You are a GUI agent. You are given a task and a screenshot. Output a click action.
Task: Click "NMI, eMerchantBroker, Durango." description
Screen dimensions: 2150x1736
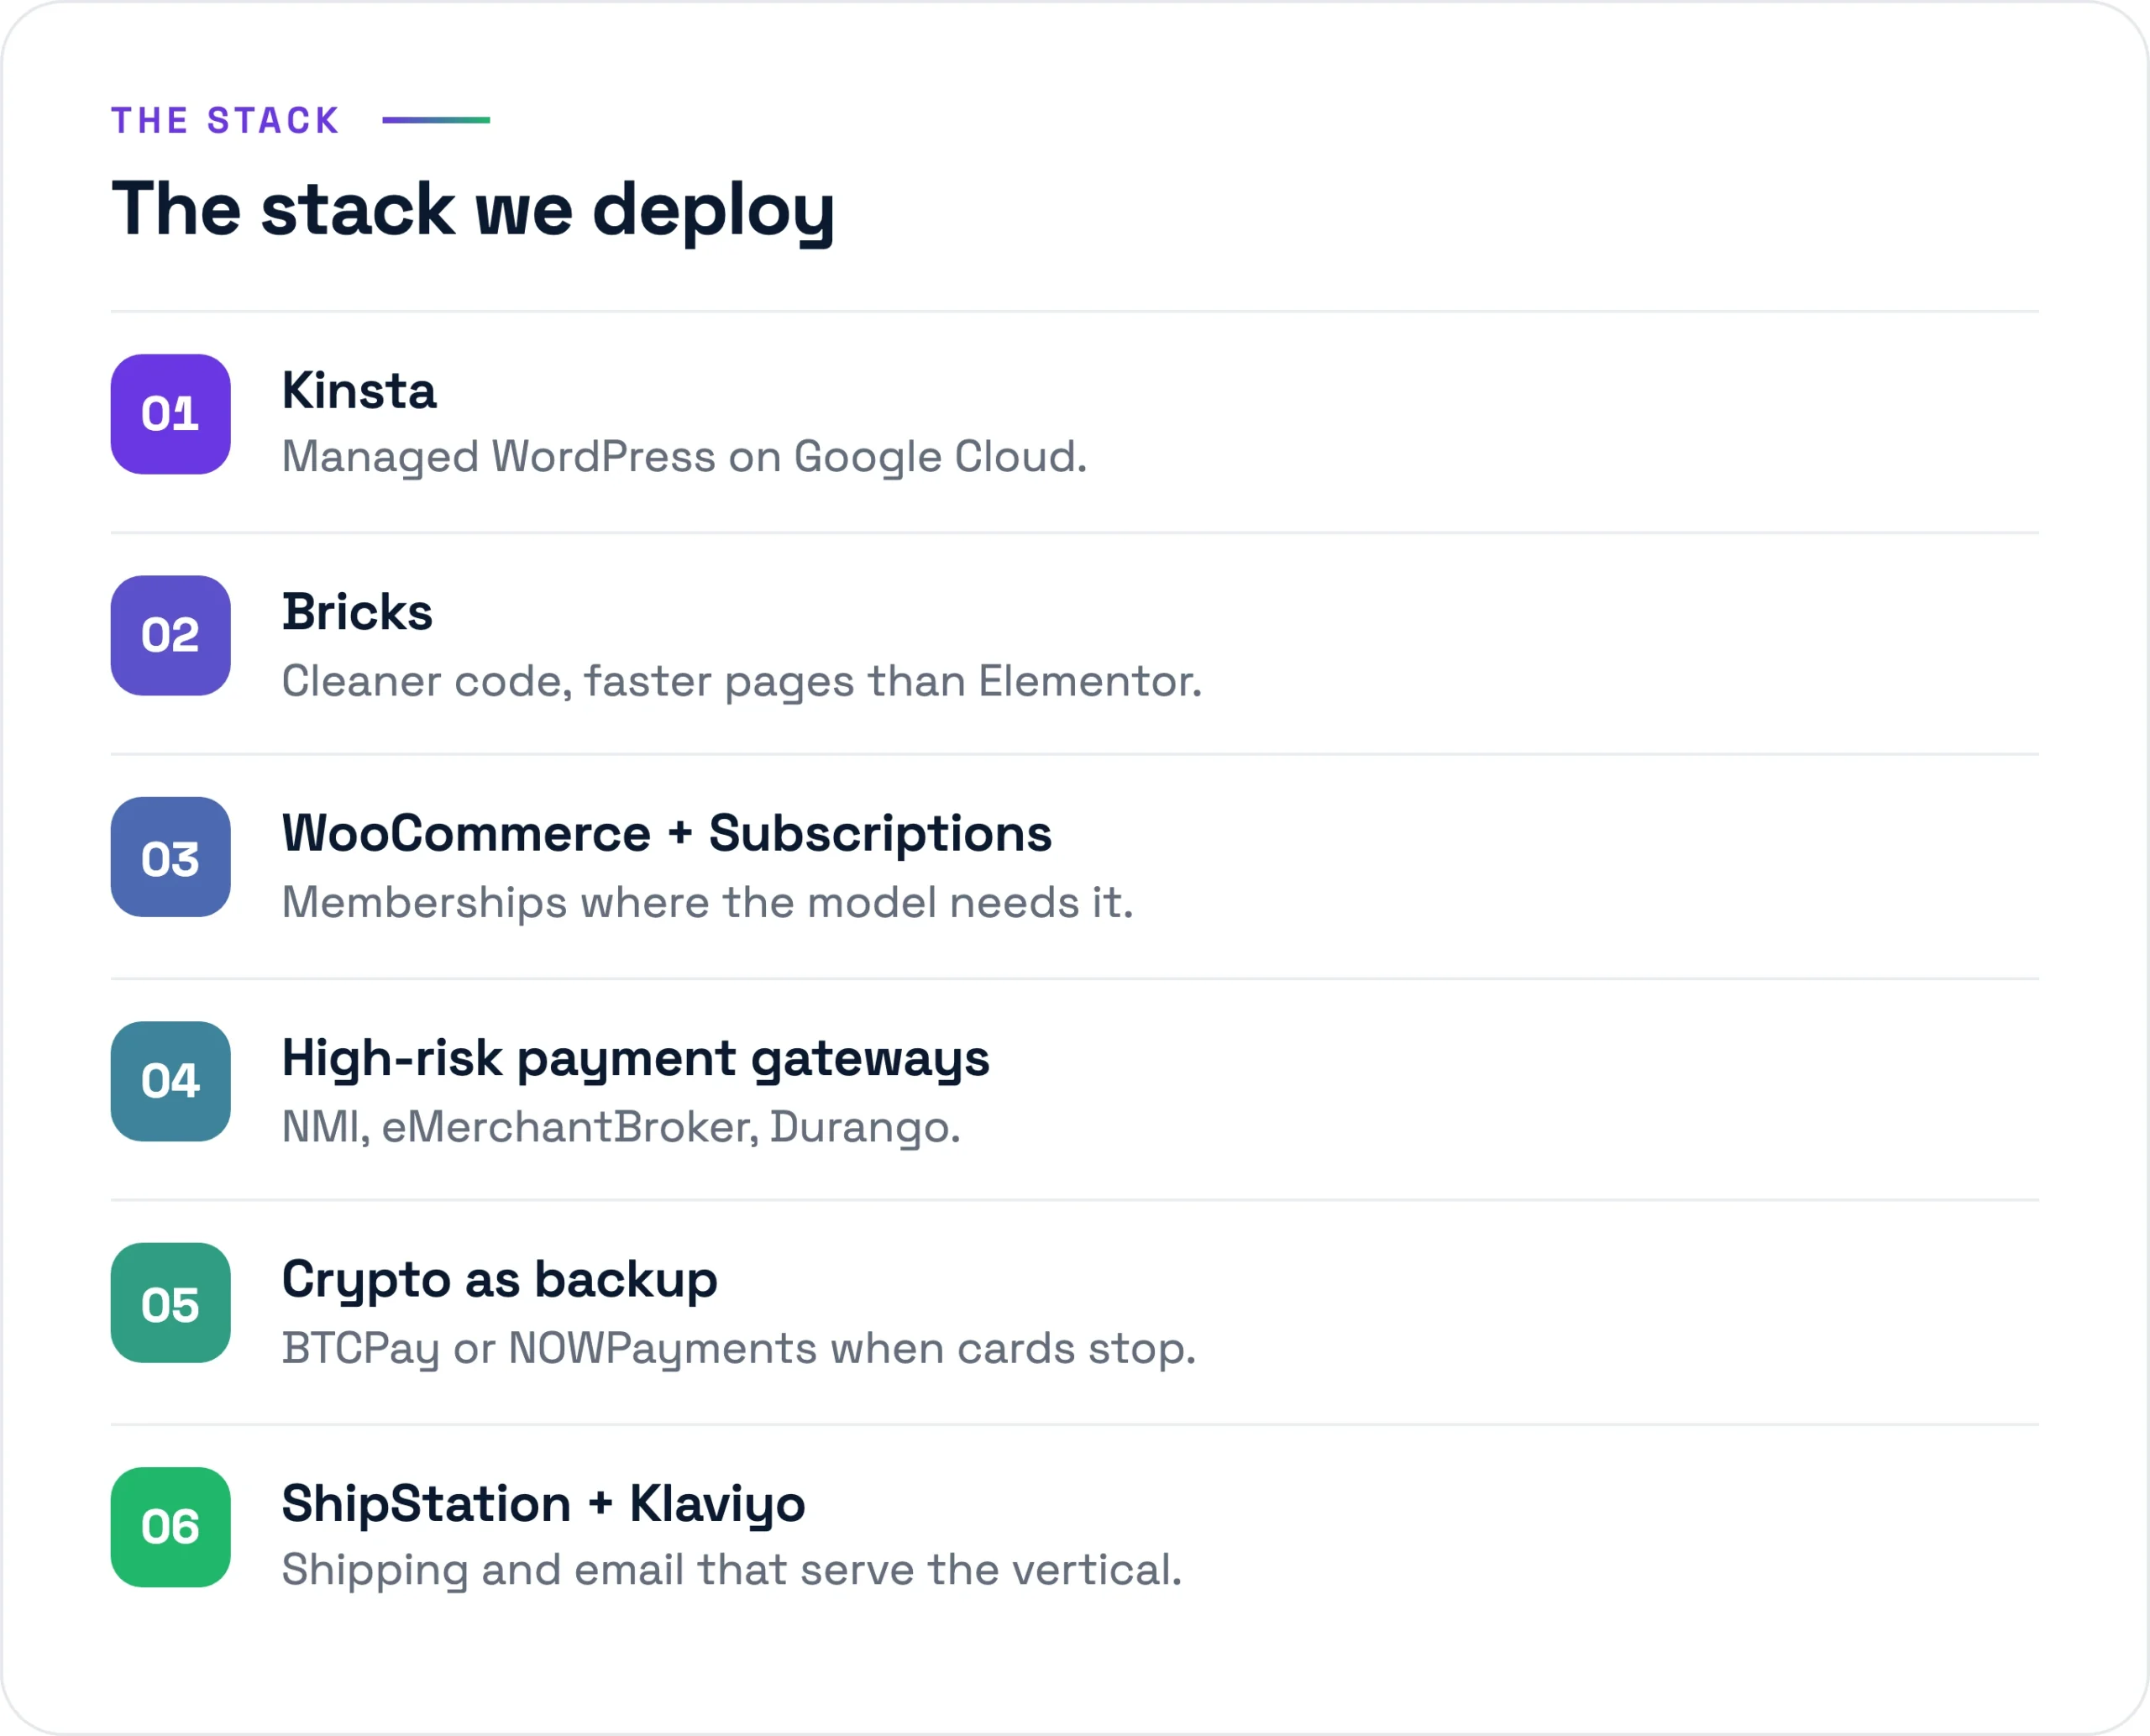click(x=621, y=1128)
